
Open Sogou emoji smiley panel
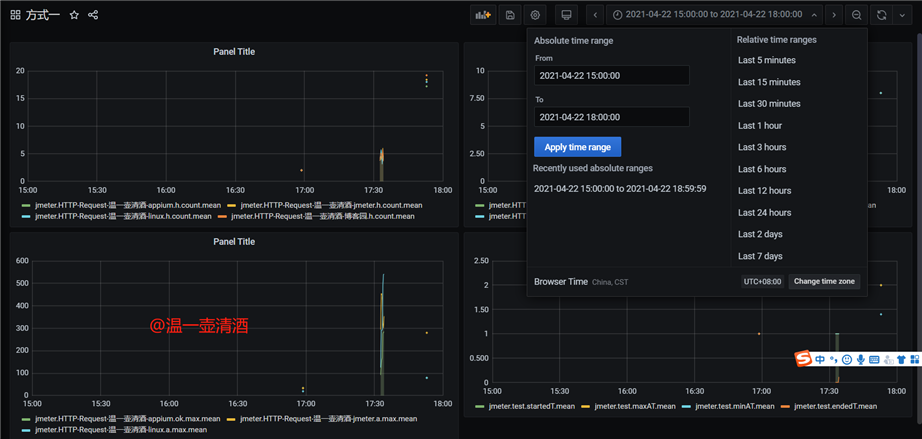pos(847,359)
